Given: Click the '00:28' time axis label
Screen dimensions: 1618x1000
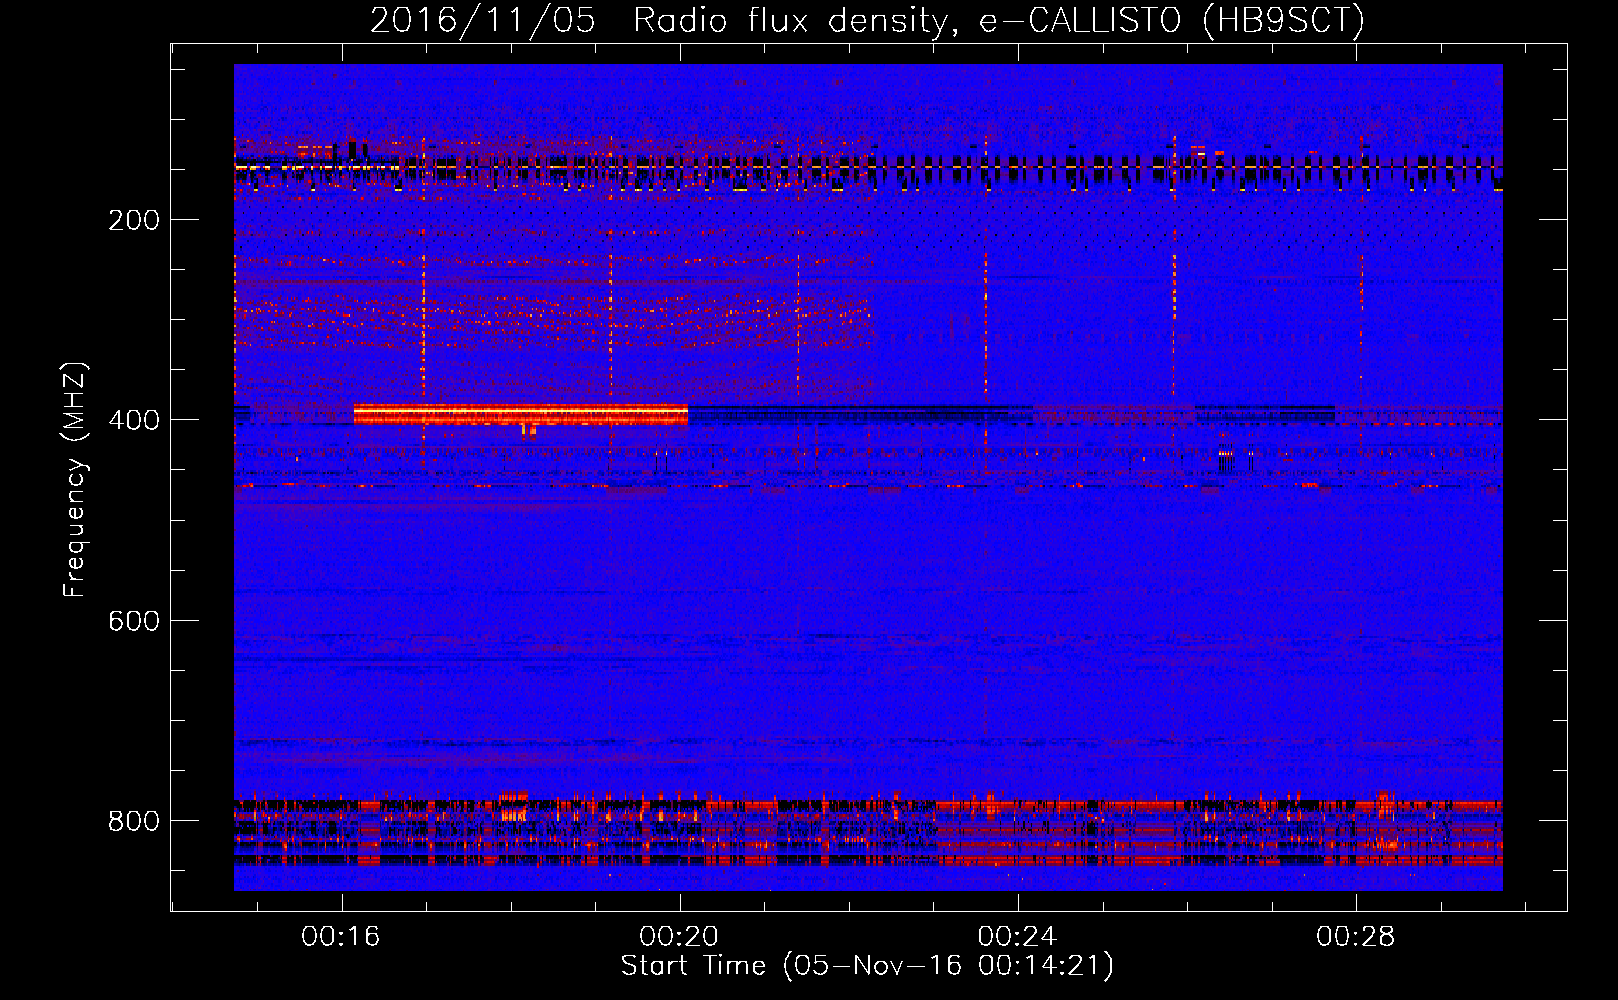Looking at the screenshot, I should coord(1355,937).
